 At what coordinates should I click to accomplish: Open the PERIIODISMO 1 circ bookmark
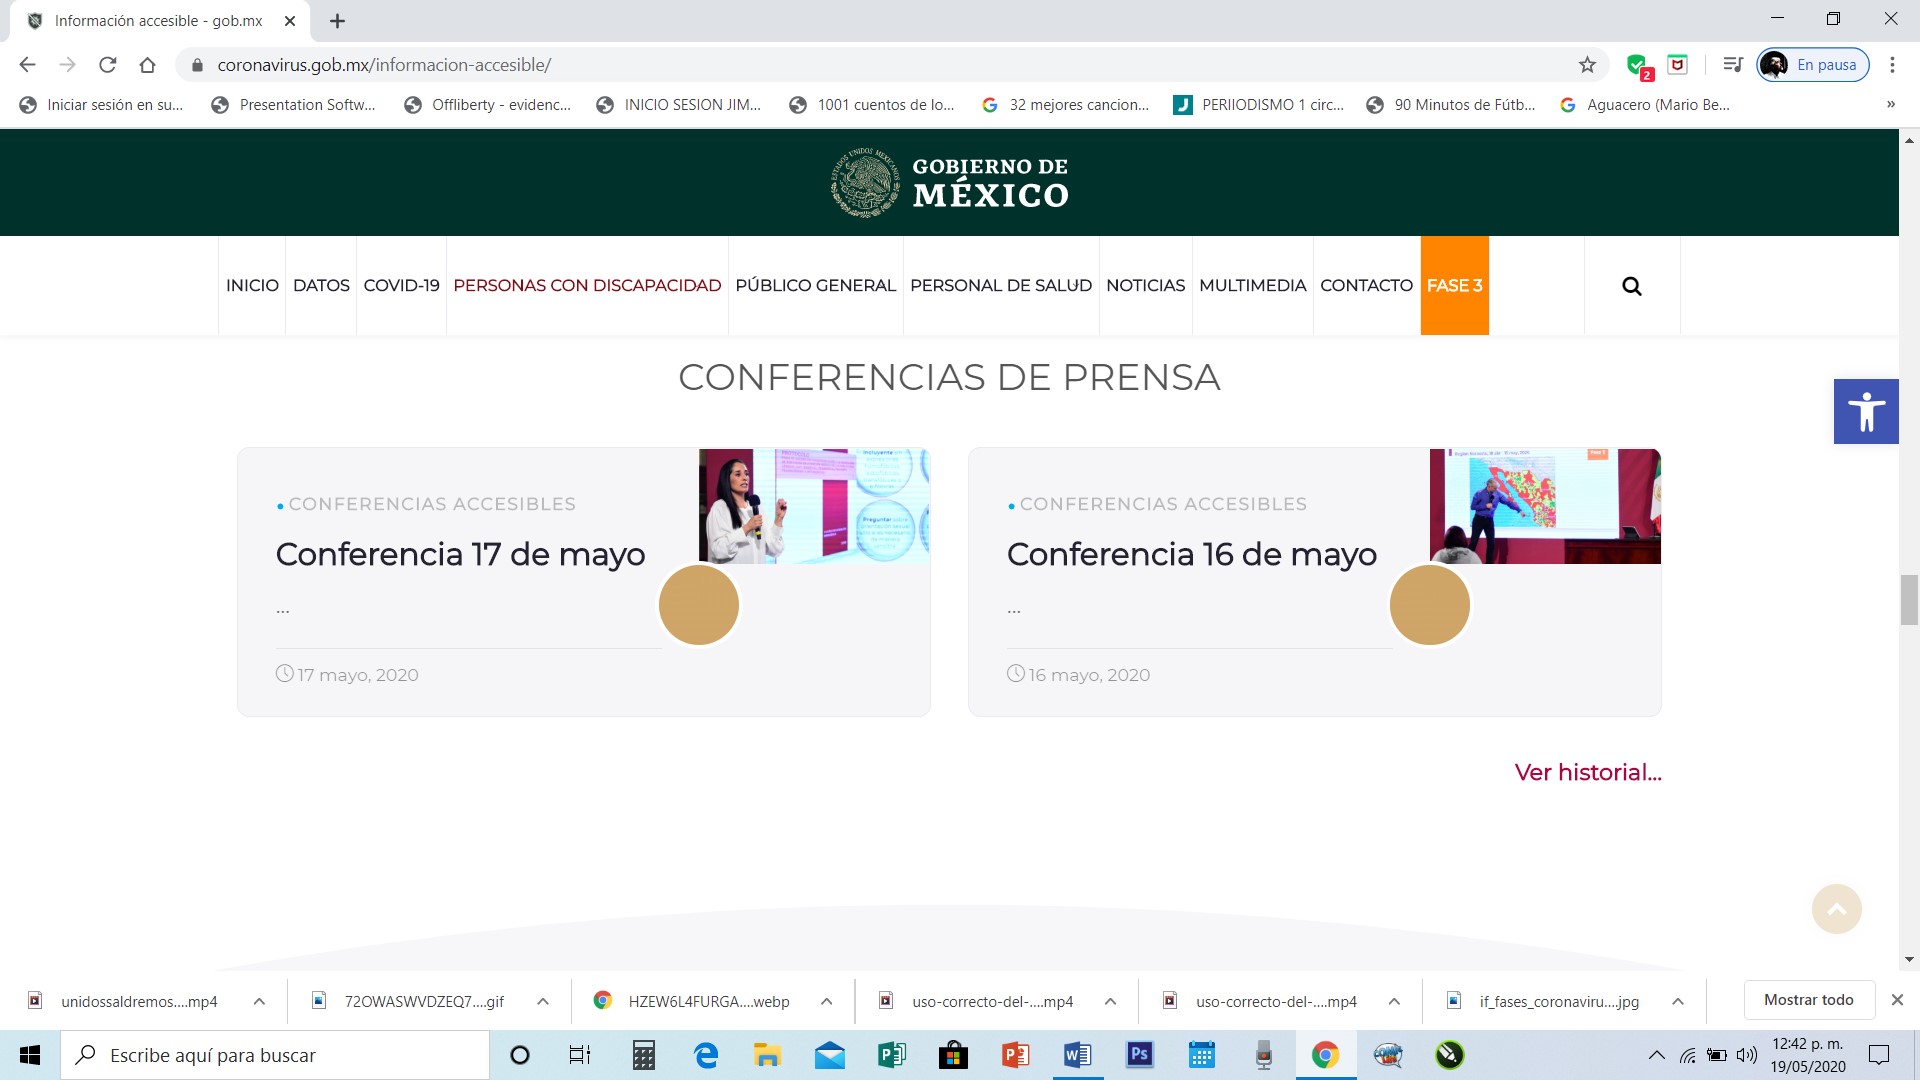pyautogui.click(x=1259, y=104)
